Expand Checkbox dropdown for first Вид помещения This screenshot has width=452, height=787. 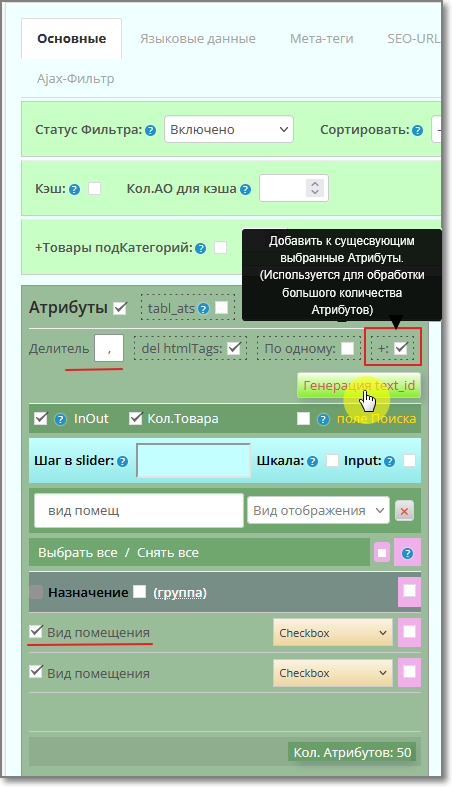click(333, 633)
